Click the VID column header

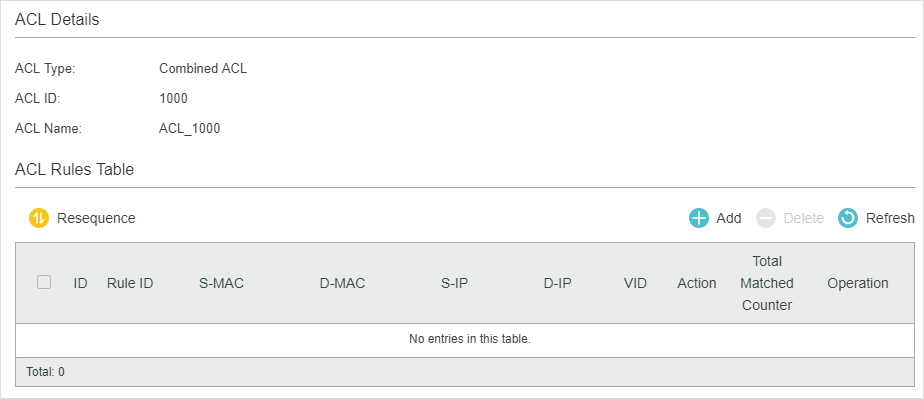click(635, 283)
